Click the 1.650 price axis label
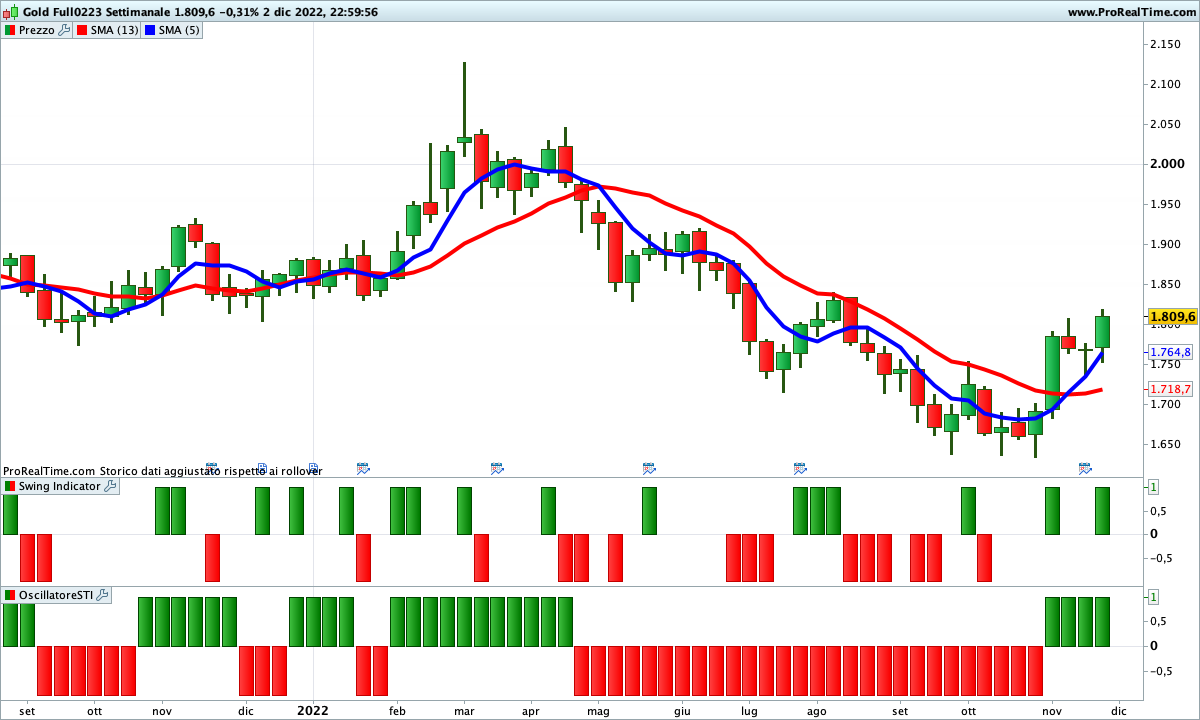Viewport: 1200px width, 720px height. (1166, 444)
